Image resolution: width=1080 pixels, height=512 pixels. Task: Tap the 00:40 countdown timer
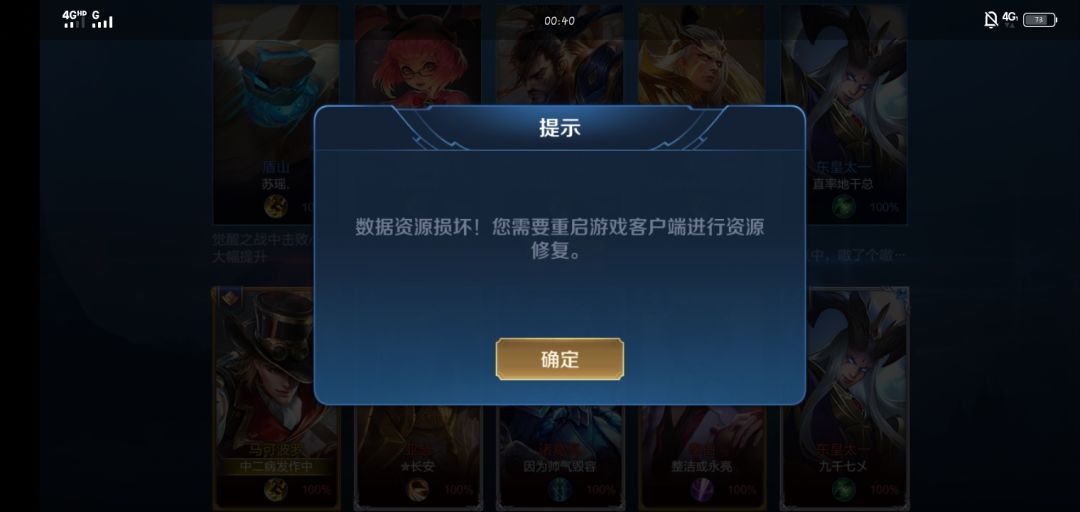(x=559, y=21)
